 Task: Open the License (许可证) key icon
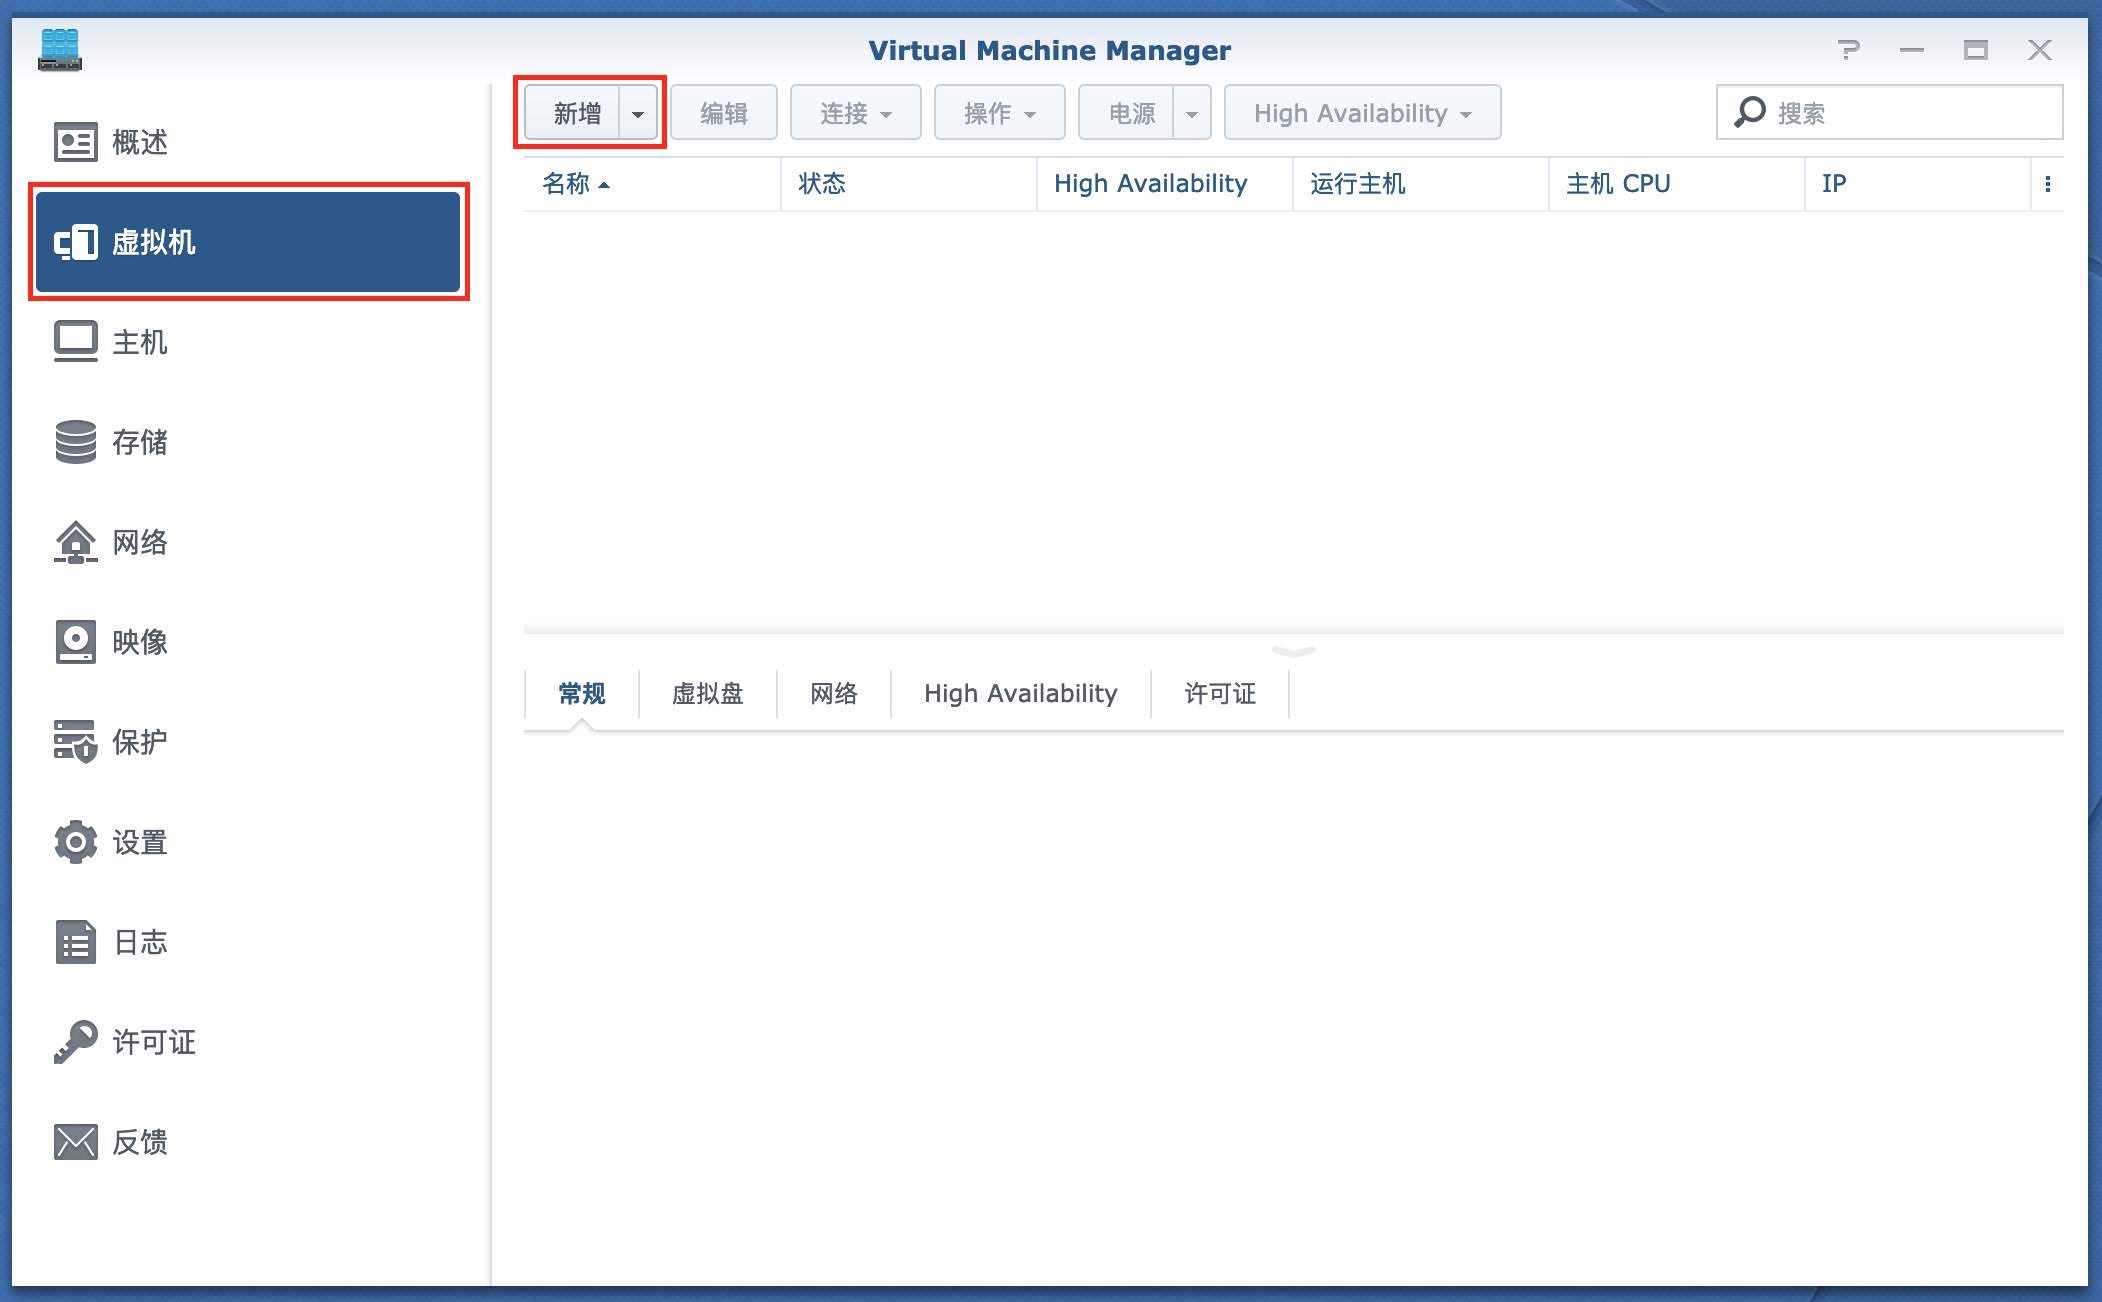75,1042
